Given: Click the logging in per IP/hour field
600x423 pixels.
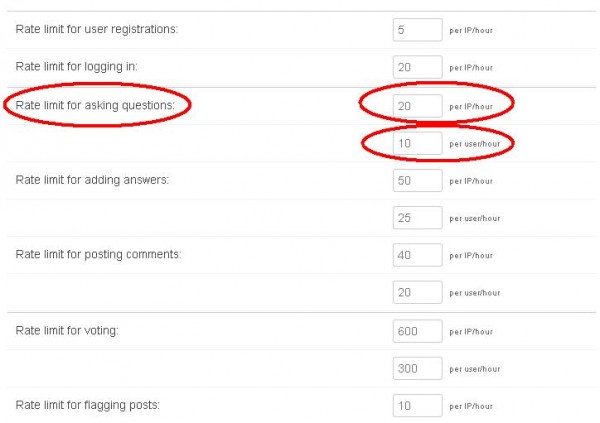Looking at the screenshot, I should tap(418, 67).
